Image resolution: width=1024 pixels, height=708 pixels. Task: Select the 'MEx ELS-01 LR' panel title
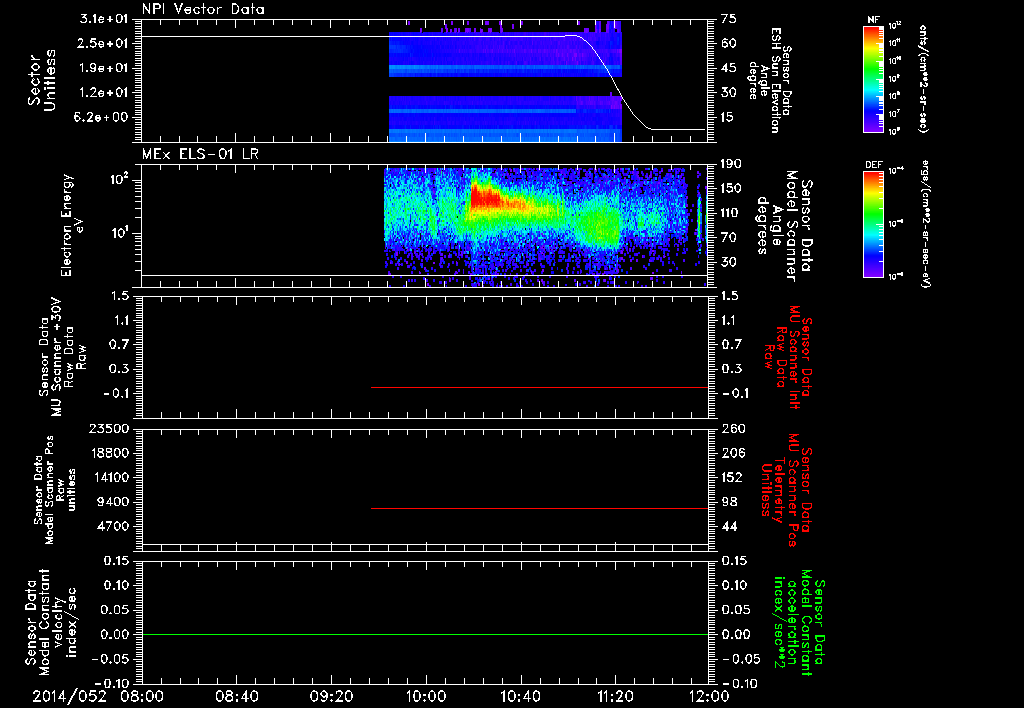point(200,154)
